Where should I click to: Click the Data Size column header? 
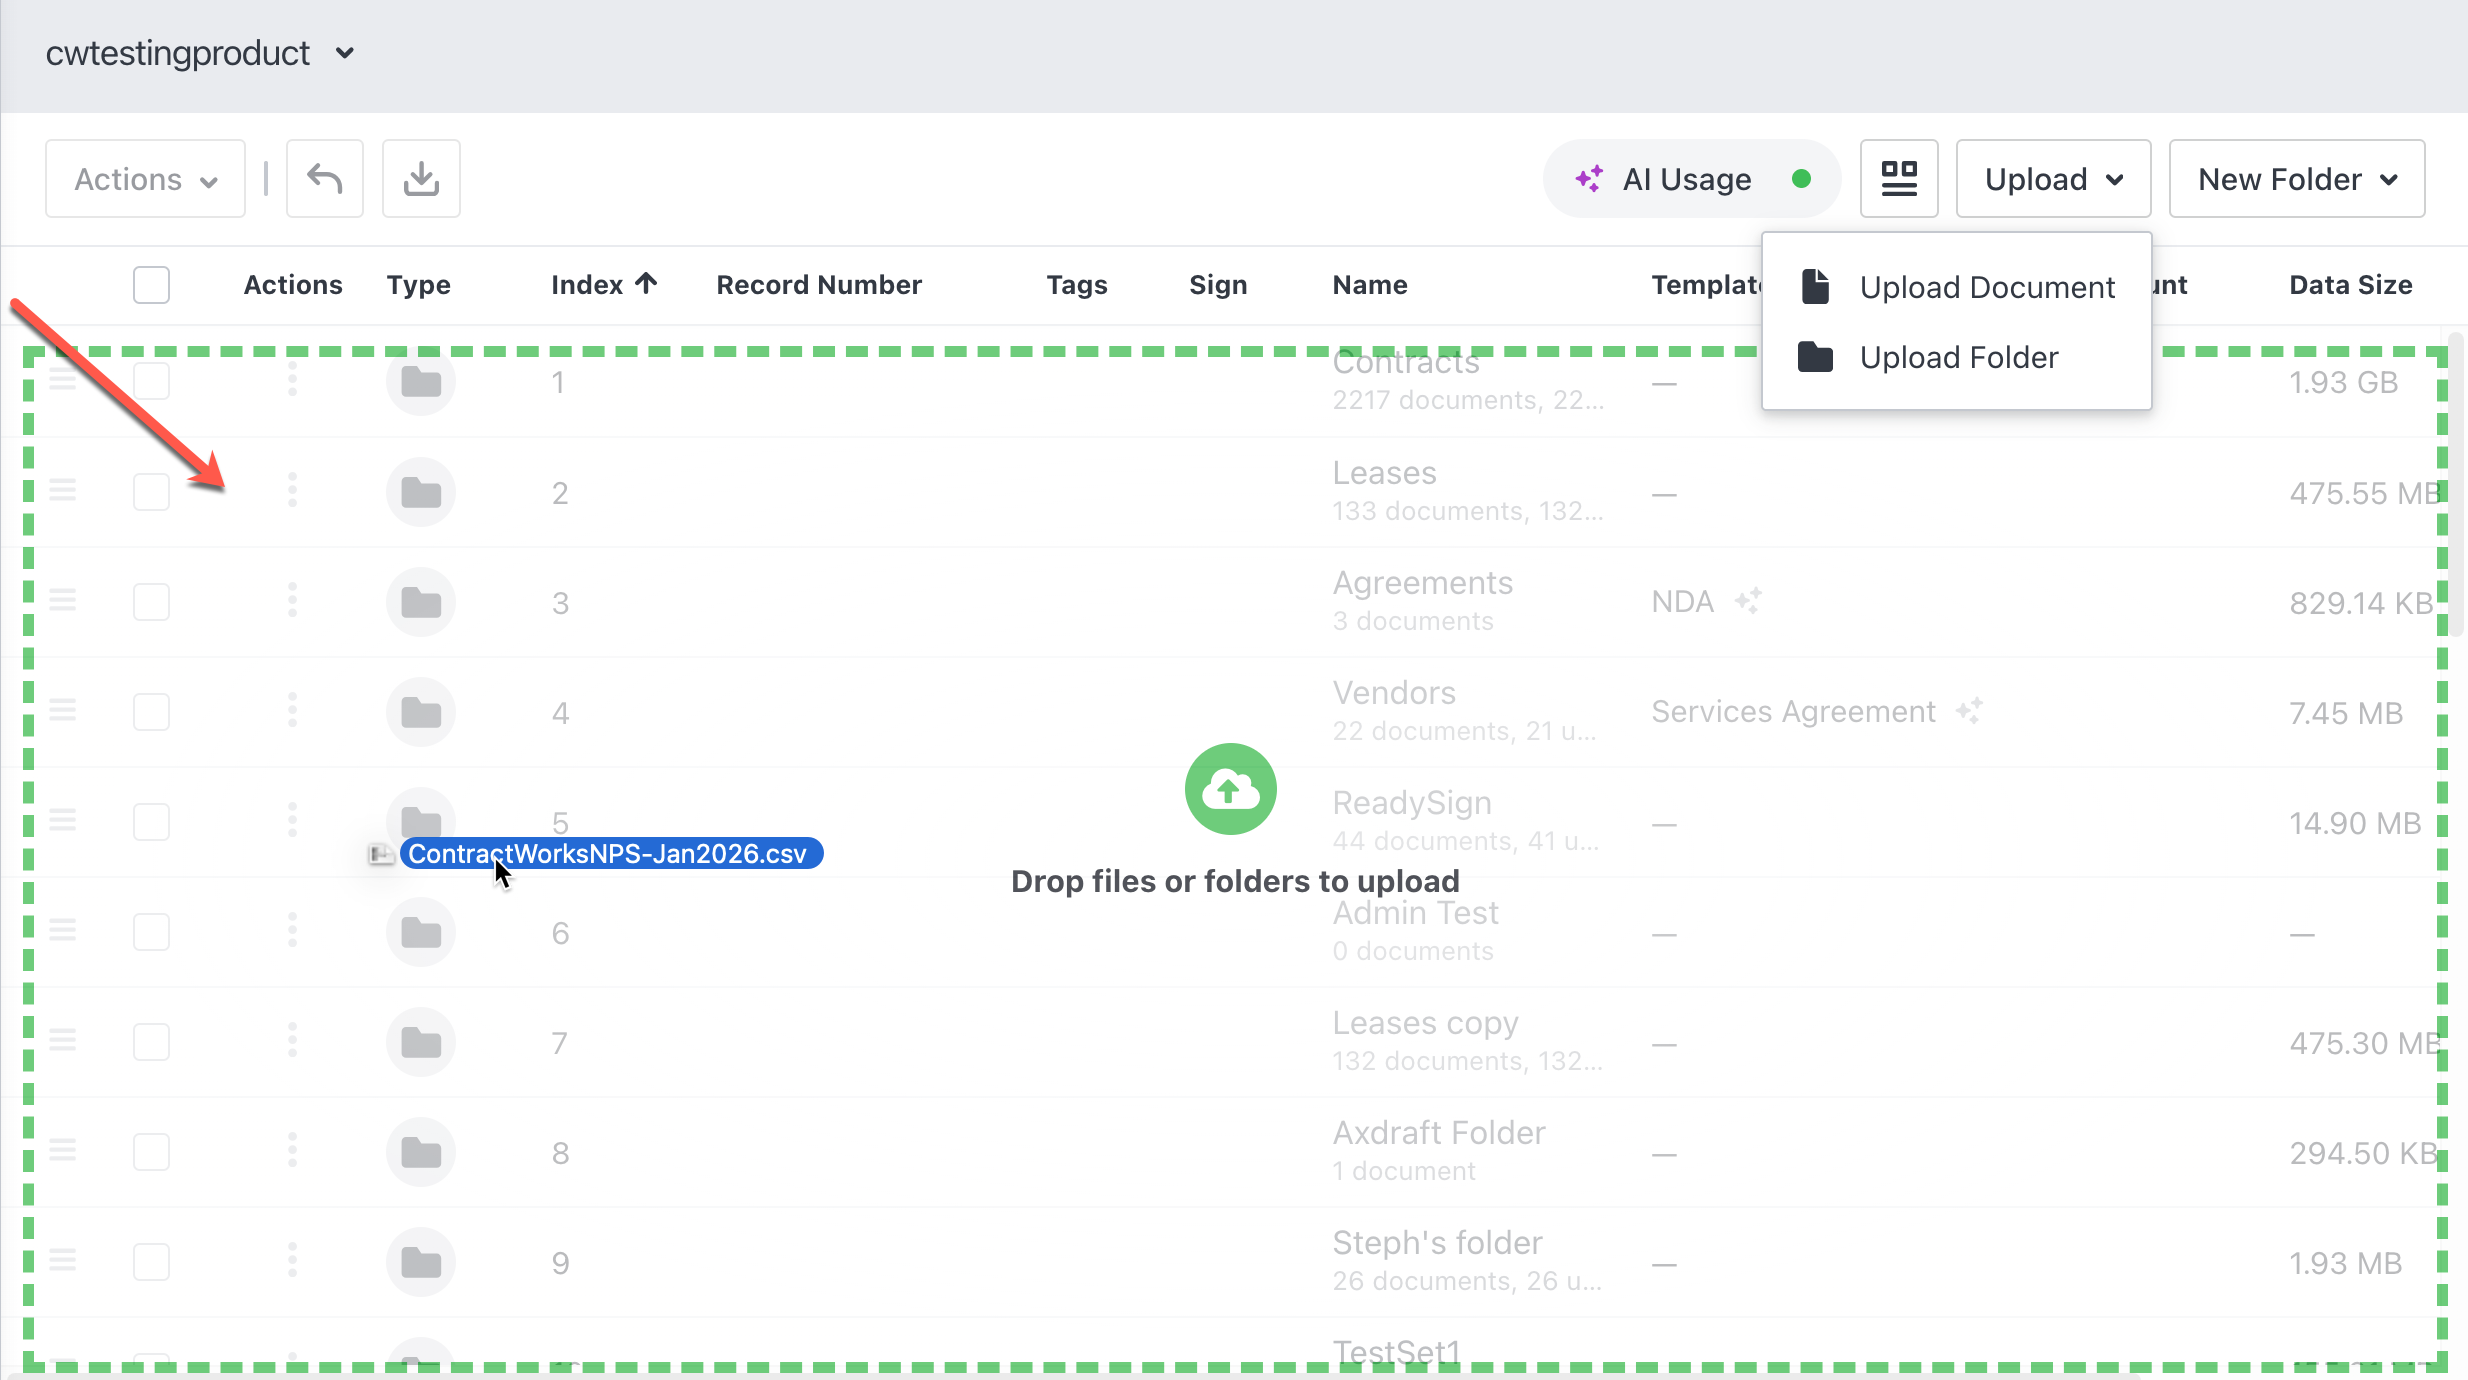click(2351, 285)
